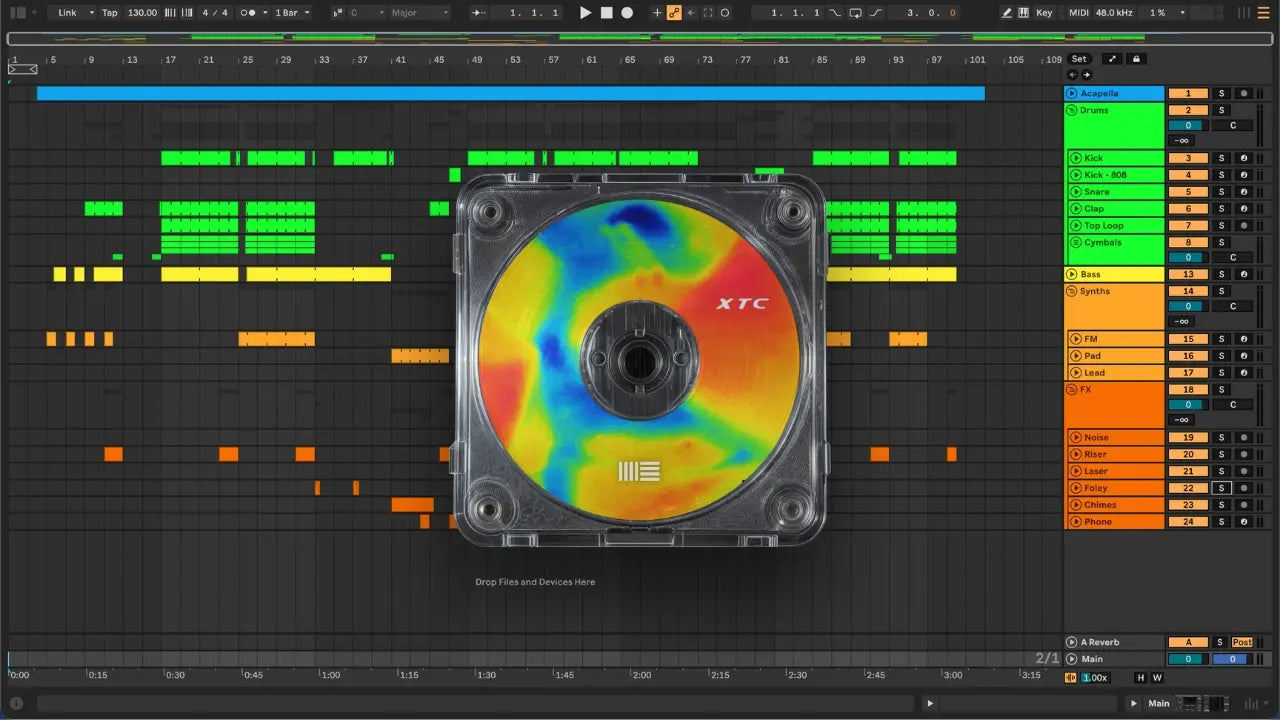
Task: Start playback with the Play button
Action: tap(586, 13)
